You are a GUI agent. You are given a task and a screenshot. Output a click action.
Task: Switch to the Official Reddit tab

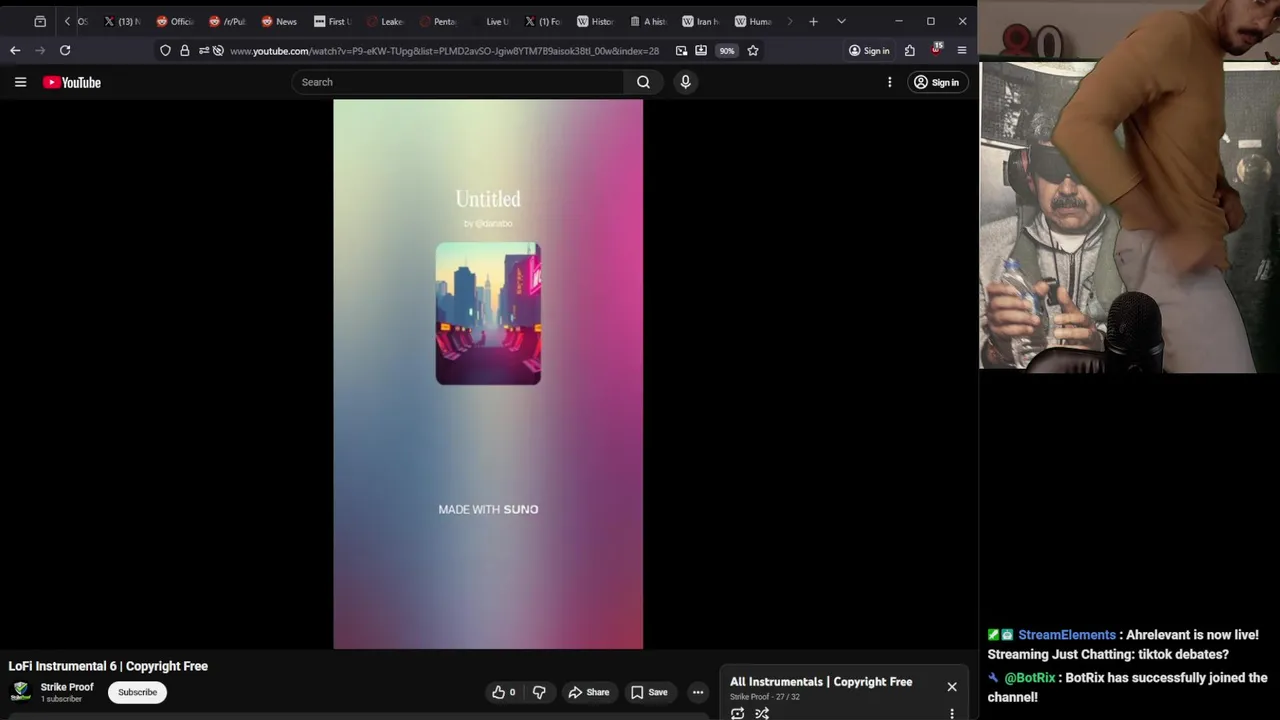175,21
